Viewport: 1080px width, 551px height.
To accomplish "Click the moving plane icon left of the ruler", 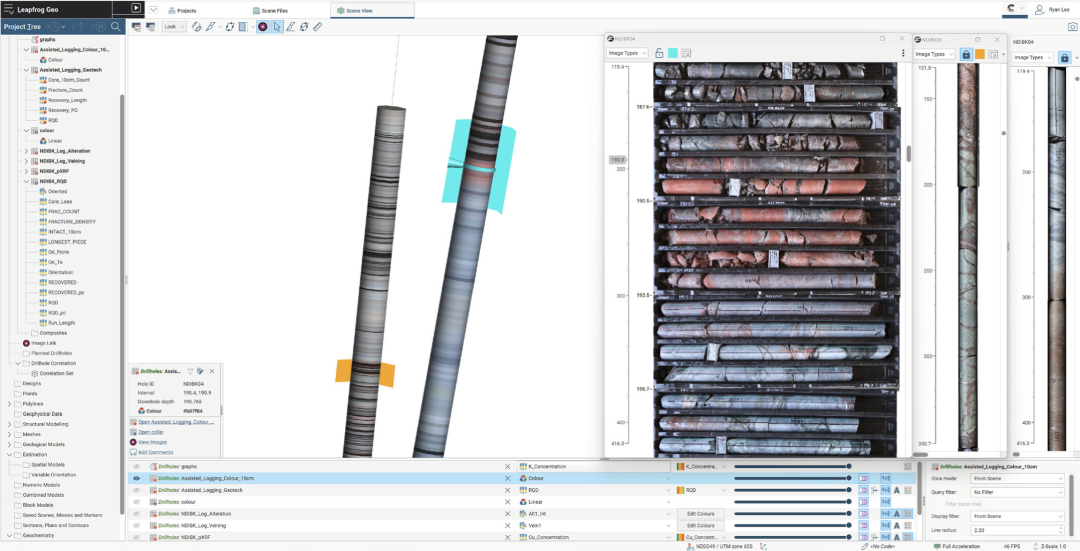I will click(x=304, y=27).
